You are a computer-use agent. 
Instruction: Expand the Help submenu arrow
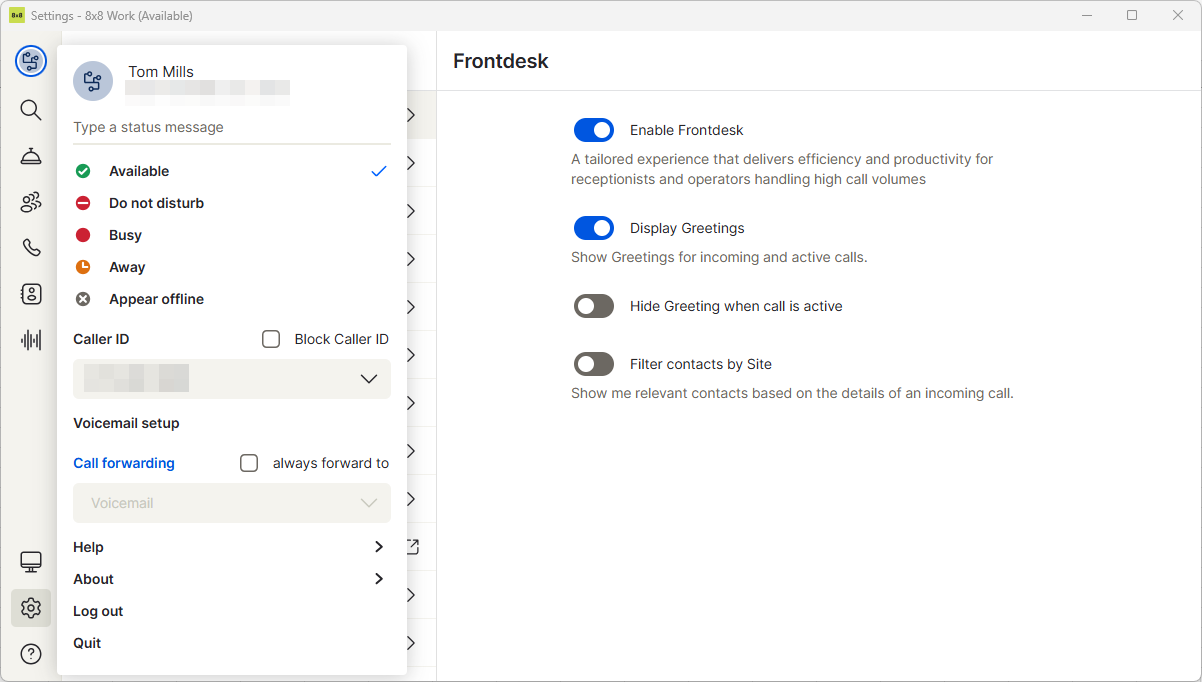point(378,547)
